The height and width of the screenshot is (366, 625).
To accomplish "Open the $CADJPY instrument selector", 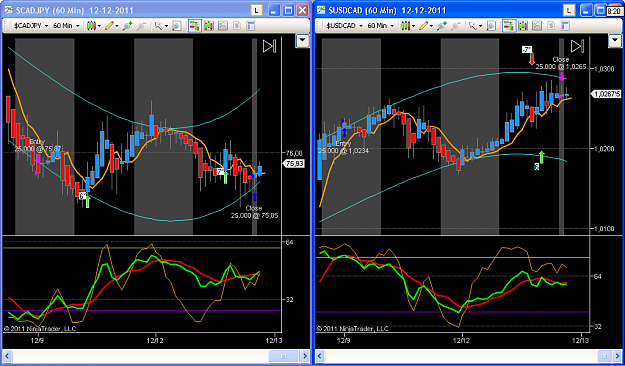I will pos(31,26).
